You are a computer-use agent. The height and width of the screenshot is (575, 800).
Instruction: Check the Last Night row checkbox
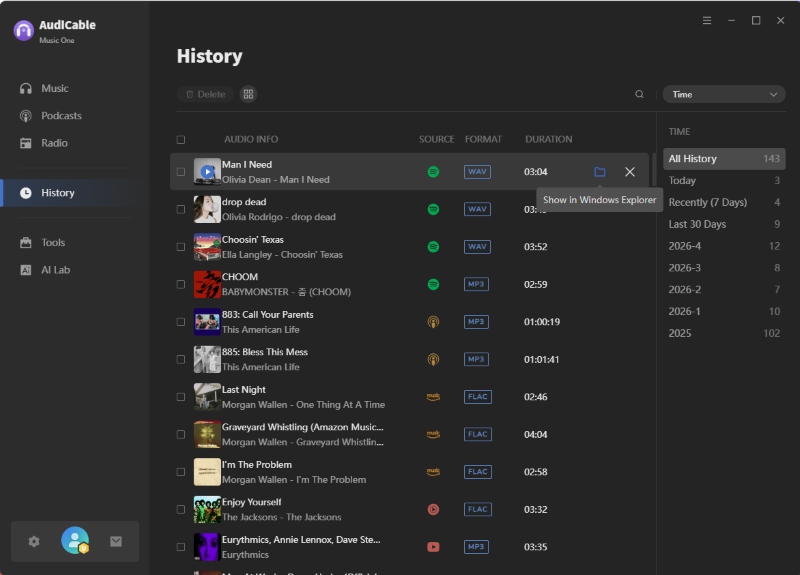point(181,397)
